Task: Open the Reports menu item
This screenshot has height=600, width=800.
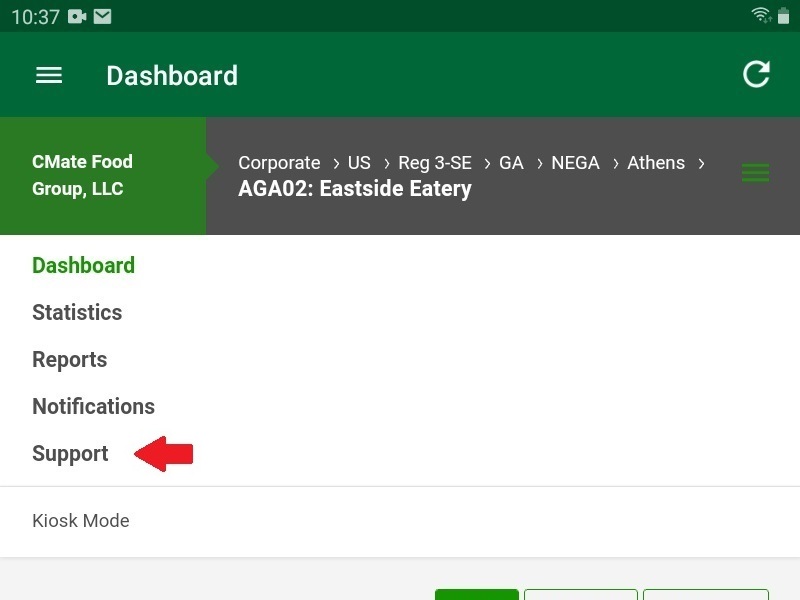Action: [69, 359]
